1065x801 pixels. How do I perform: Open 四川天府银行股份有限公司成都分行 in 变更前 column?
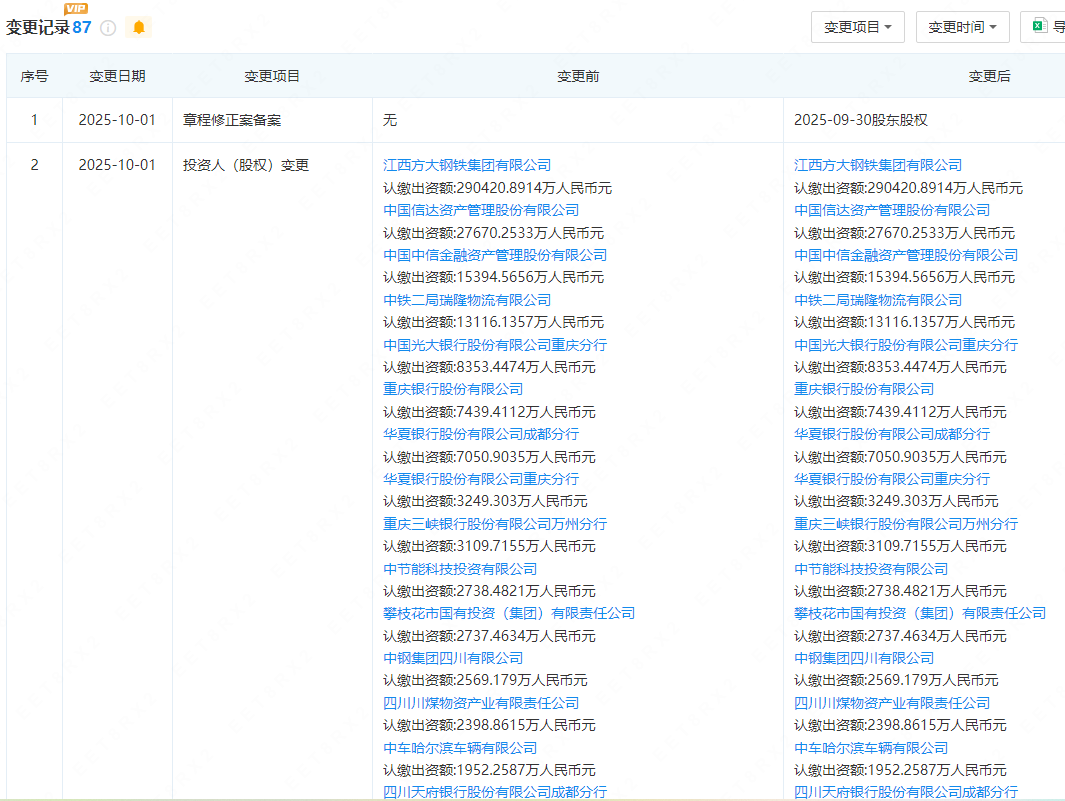click(x=495, y=792)
